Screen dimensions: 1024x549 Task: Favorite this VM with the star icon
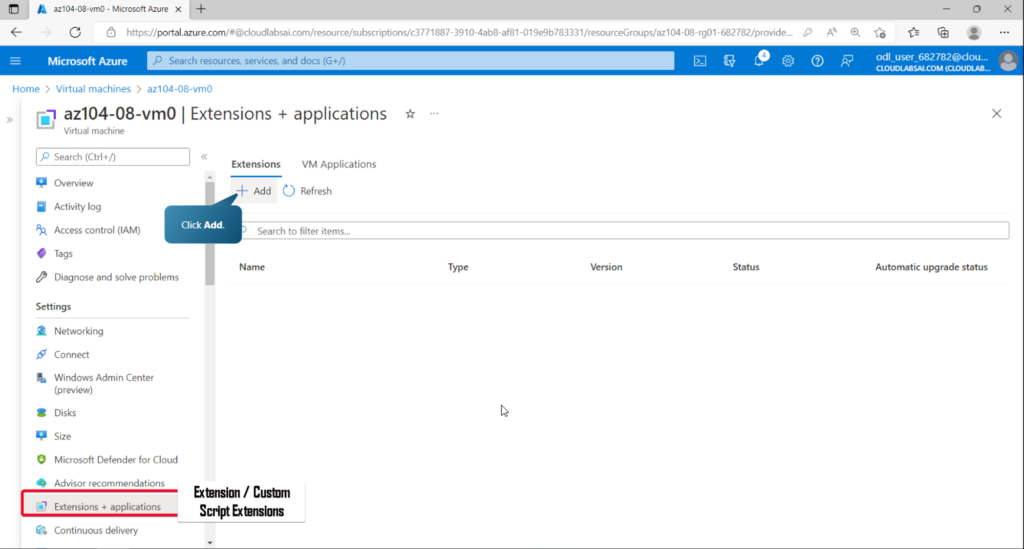(x=410, y=114)
